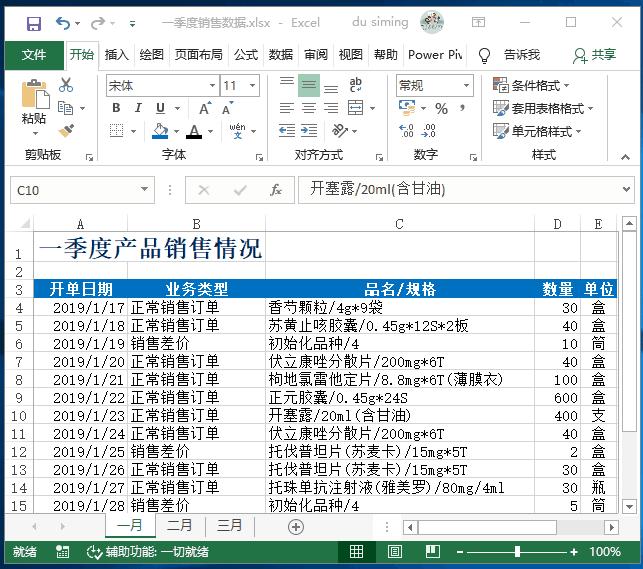Click the 100% zoom level
Viewport: 643px width, 569px height.
point(605,552)
